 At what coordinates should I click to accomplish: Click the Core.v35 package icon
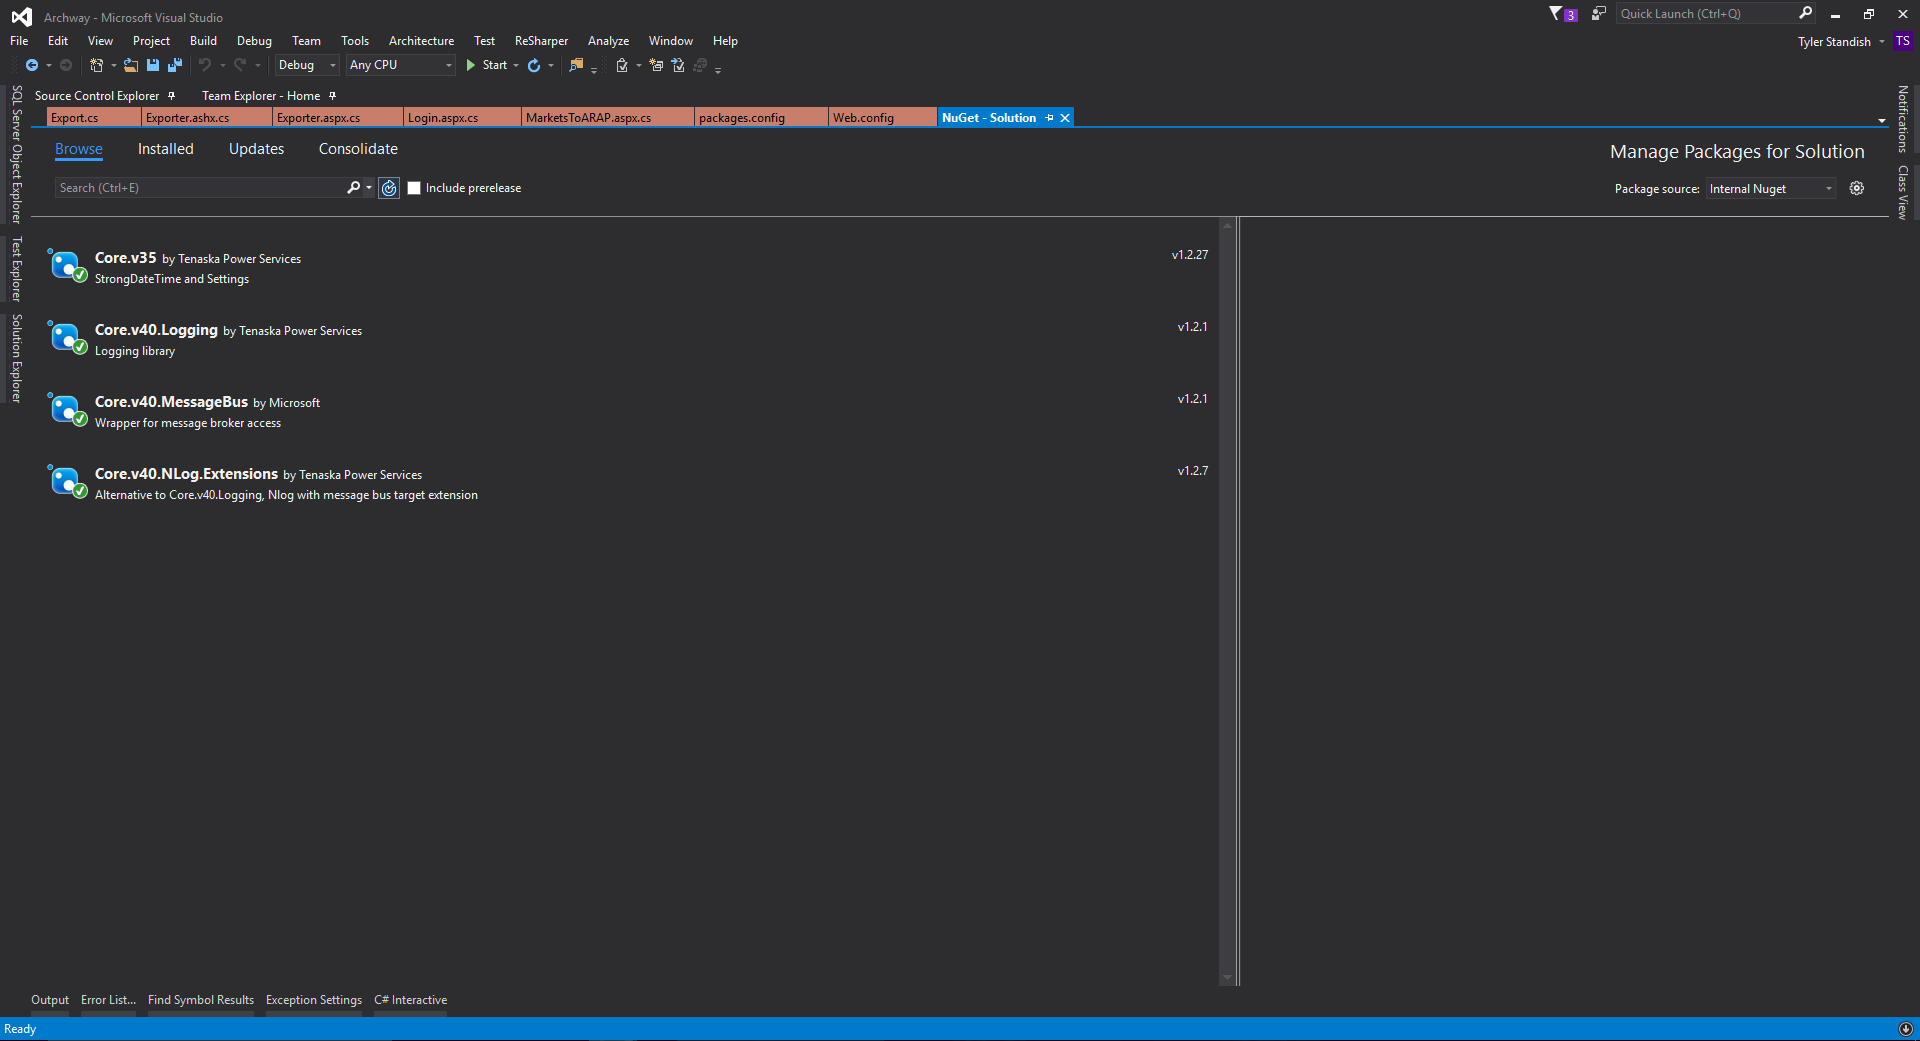(67, 266)
